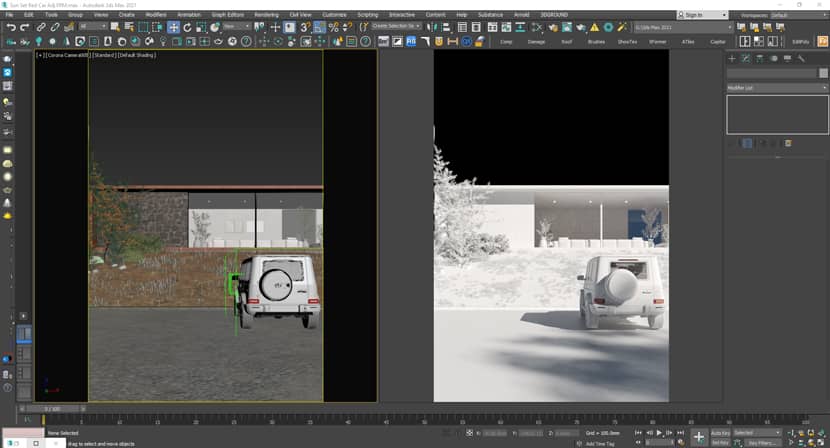Select the Rotate transform tool
Viewport: 830px width, 448px height.
pos(187,27)
